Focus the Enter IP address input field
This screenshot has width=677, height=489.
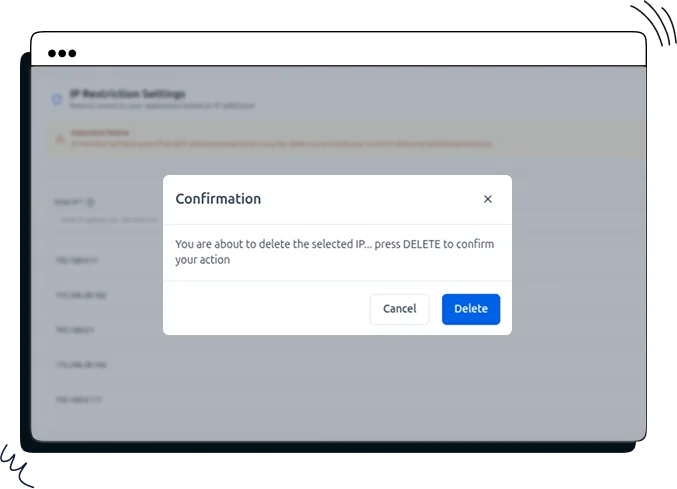coord(110,218)
